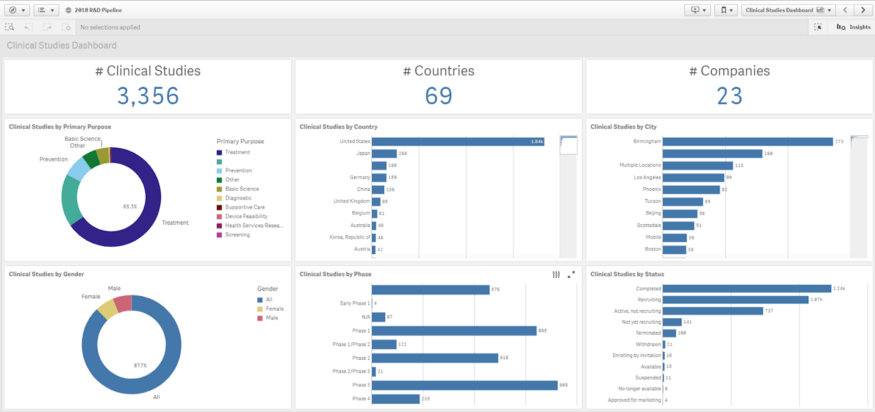875x412 pixels.
Task: Click the Belgium country label
Action: point(360,214)
